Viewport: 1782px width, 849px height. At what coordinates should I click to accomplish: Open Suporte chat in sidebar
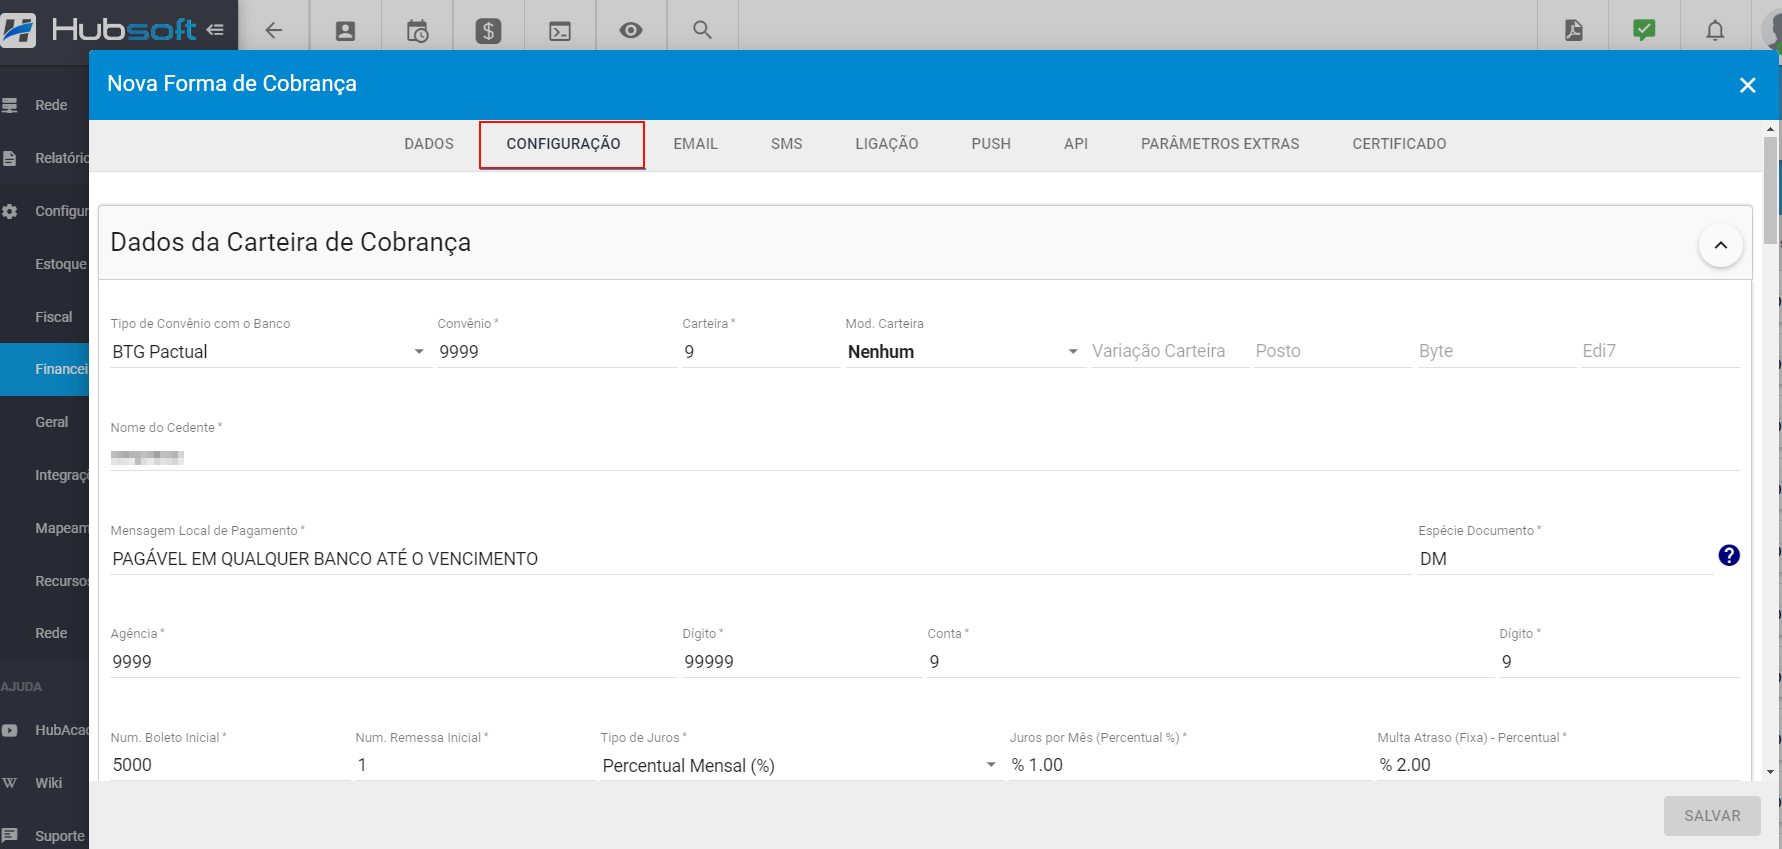[44, 836]
